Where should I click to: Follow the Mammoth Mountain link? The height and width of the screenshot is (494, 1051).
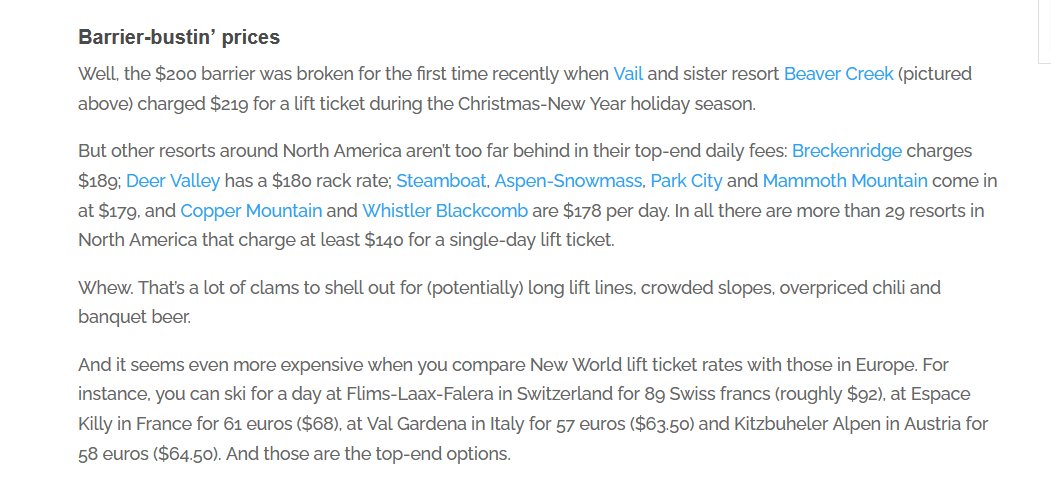(x=845, y=181)
